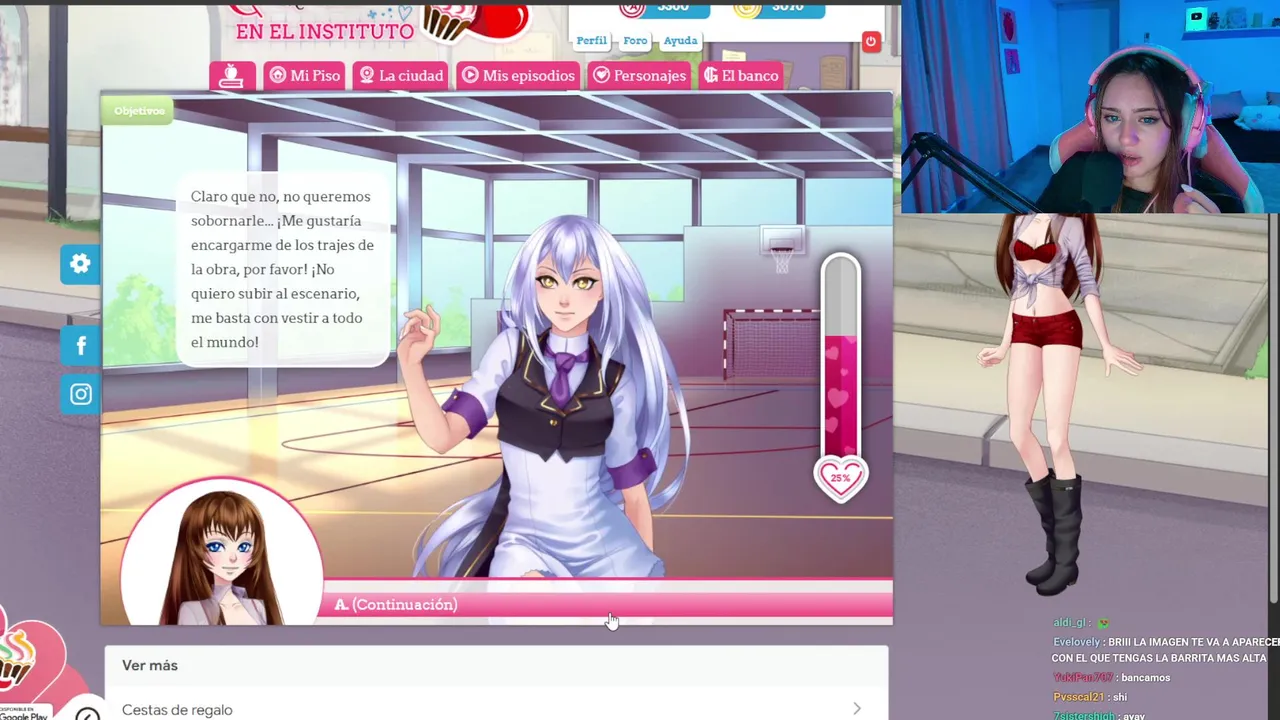Click the action points counter icon
This screenshot has width=1280, height=720.
click(632, 8)
